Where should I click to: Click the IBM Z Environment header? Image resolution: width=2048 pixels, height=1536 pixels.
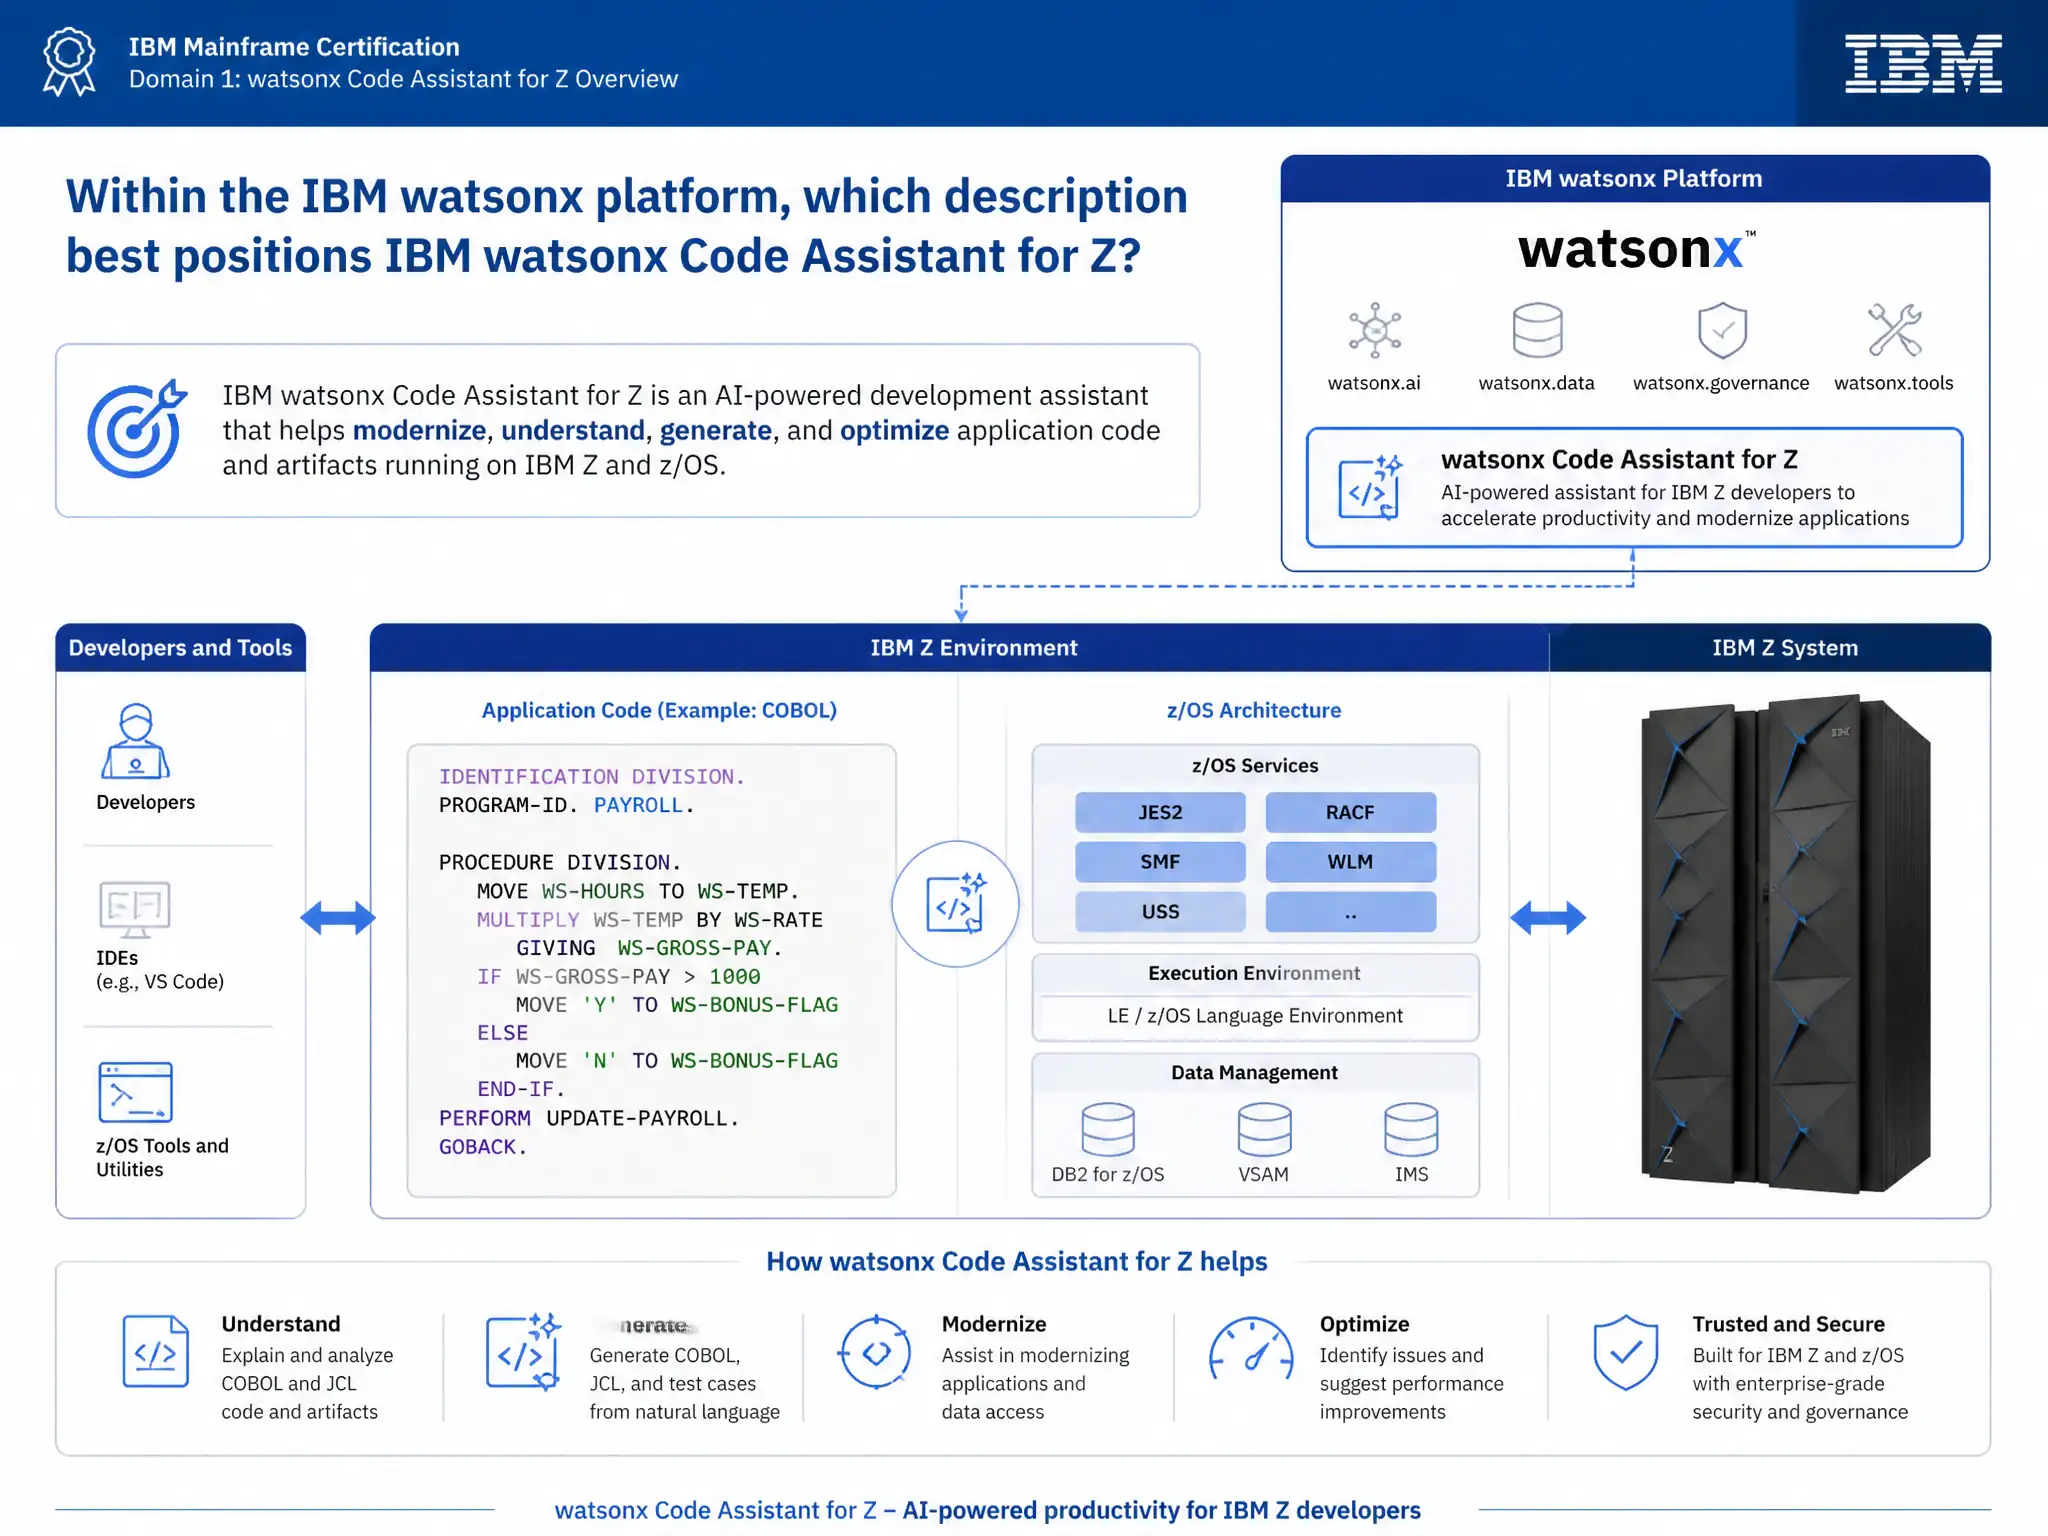(959, 648)
